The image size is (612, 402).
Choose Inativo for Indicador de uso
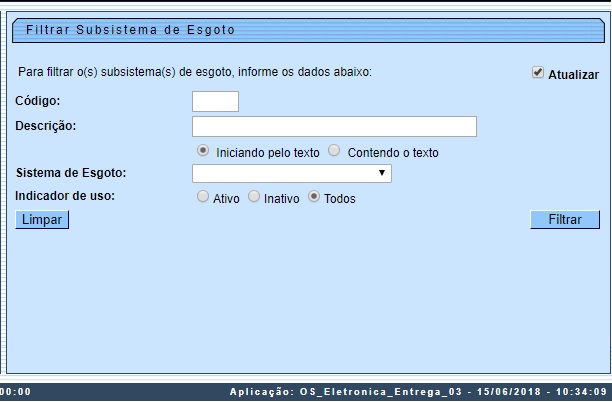[254, 197]
